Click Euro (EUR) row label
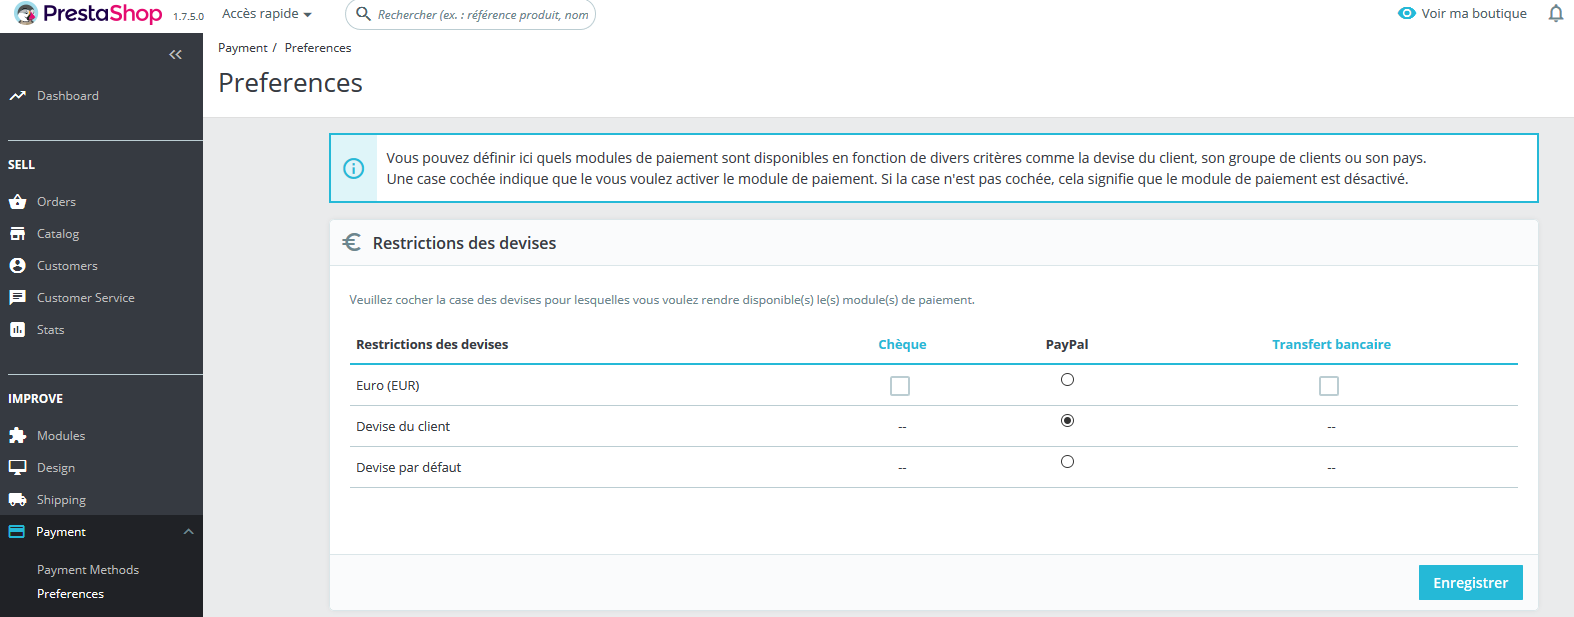 [388, 386]
